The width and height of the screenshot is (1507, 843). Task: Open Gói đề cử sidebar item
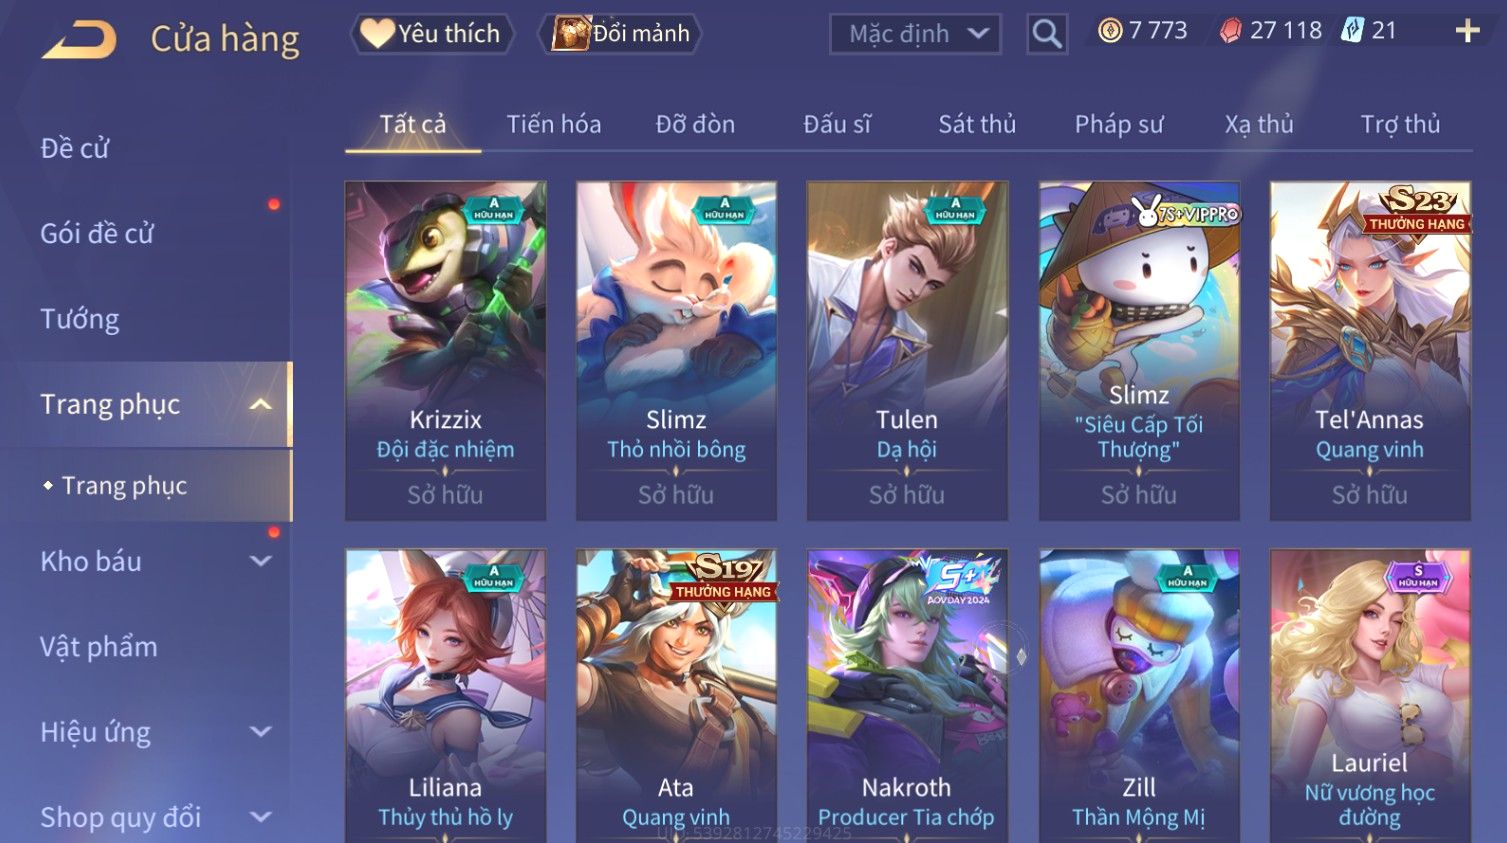(97, 234)
